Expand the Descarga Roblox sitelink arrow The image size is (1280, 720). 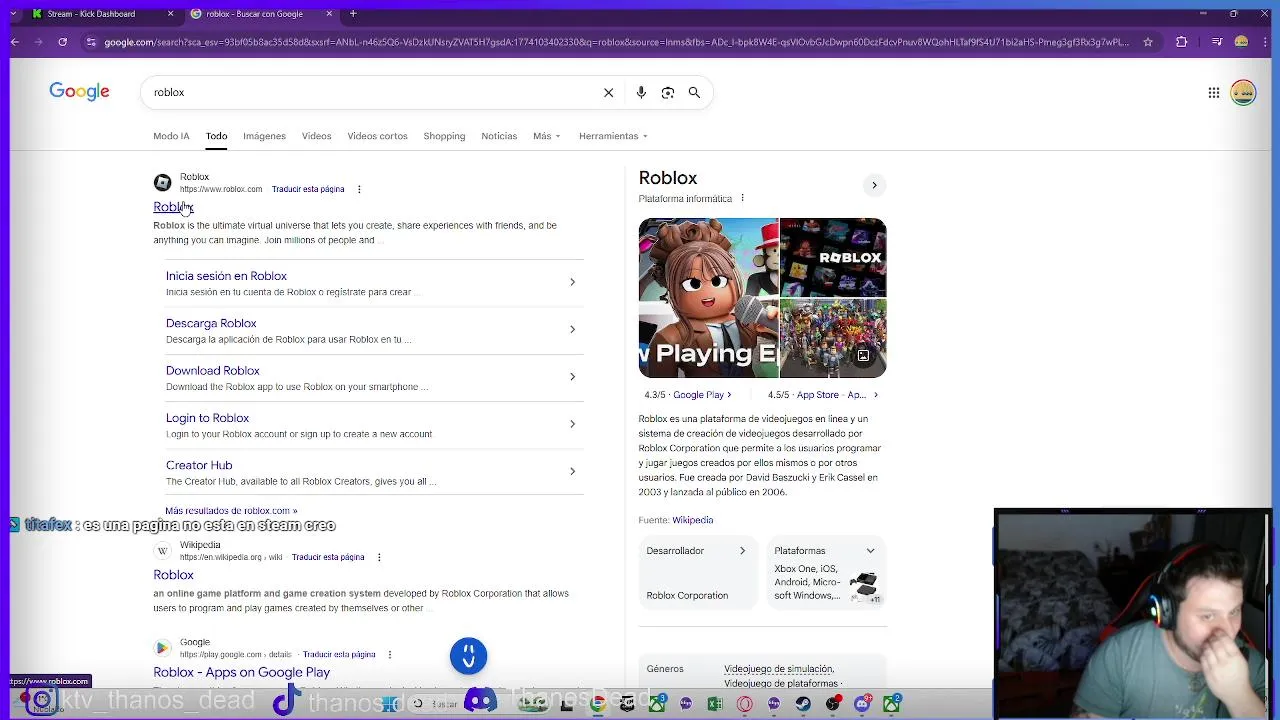[572, 329]
